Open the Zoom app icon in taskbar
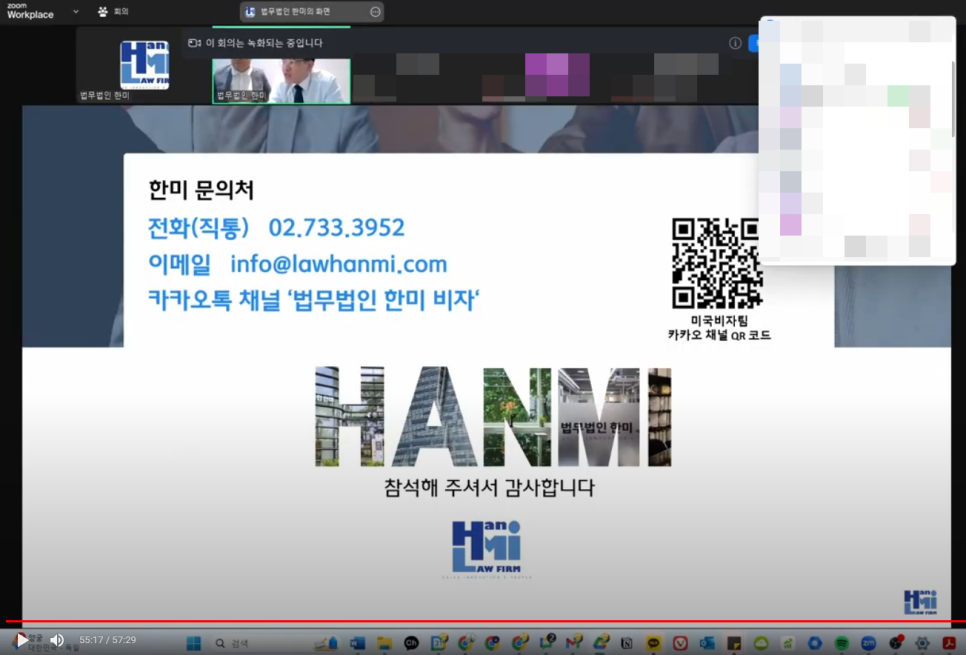Screen dimensions: 966x655 (x=869, y=643)
